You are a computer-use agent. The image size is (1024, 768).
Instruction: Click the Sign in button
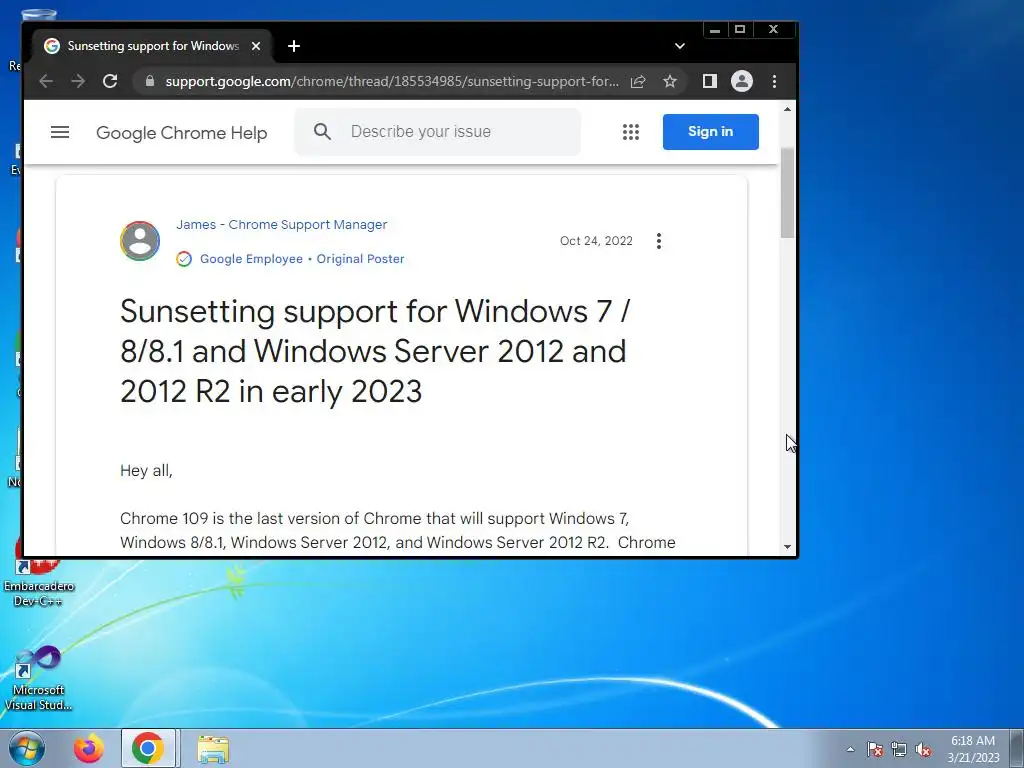[x=711, y=132]
